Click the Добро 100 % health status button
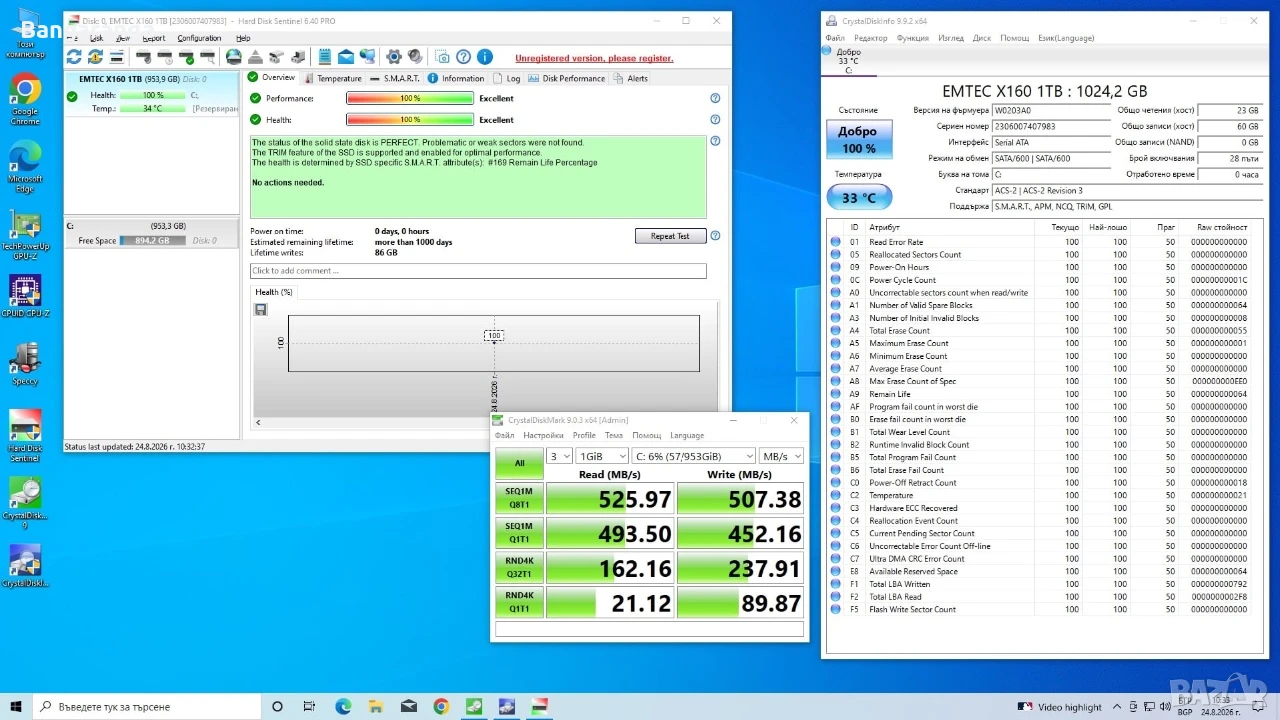Image resolution: width=1280 pixels, height=720 pixels. point(858,140)
